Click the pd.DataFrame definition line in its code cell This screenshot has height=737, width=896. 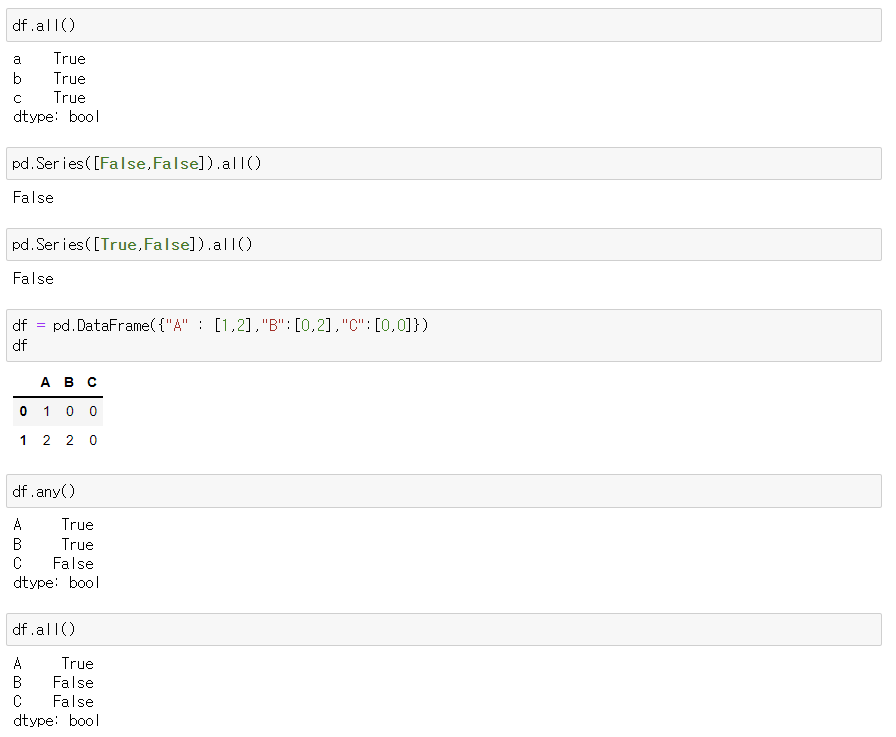pyautogui.click(x=220, y=326)
